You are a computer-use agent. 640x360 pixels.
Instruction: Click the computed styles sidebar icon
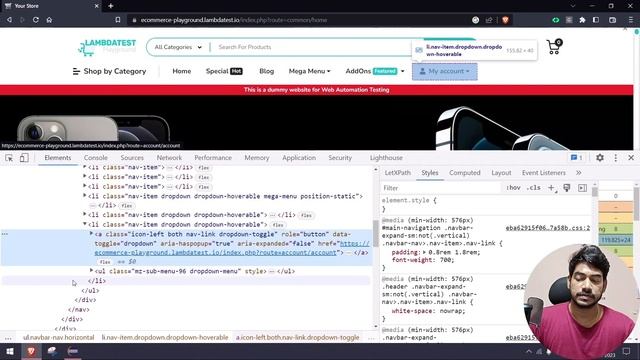582,188
